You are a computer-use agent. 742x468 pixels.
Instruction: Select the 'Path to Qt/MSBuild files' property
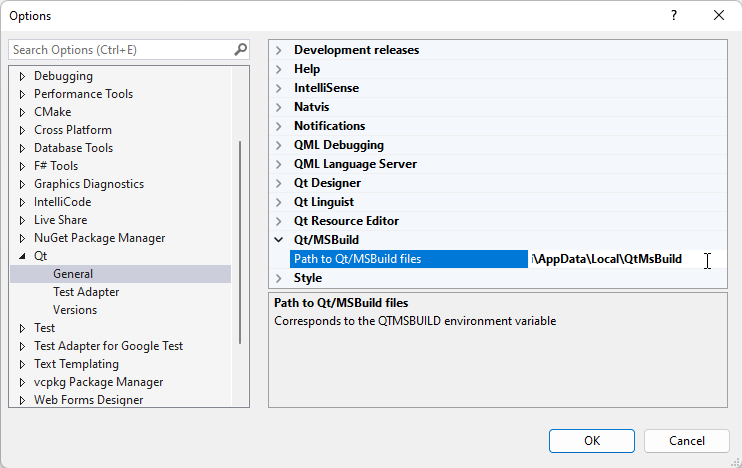tap(408, 259)
